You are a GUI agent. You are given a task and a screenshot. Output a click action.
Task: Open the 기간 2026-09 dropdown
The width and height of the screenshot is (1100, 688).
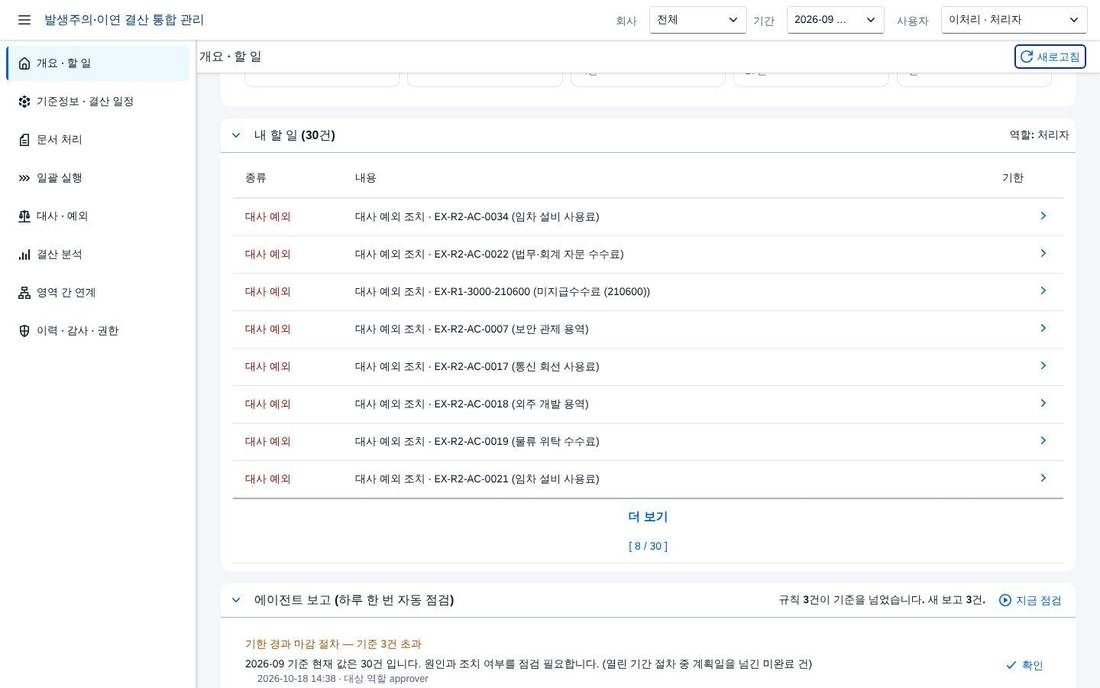835,20
